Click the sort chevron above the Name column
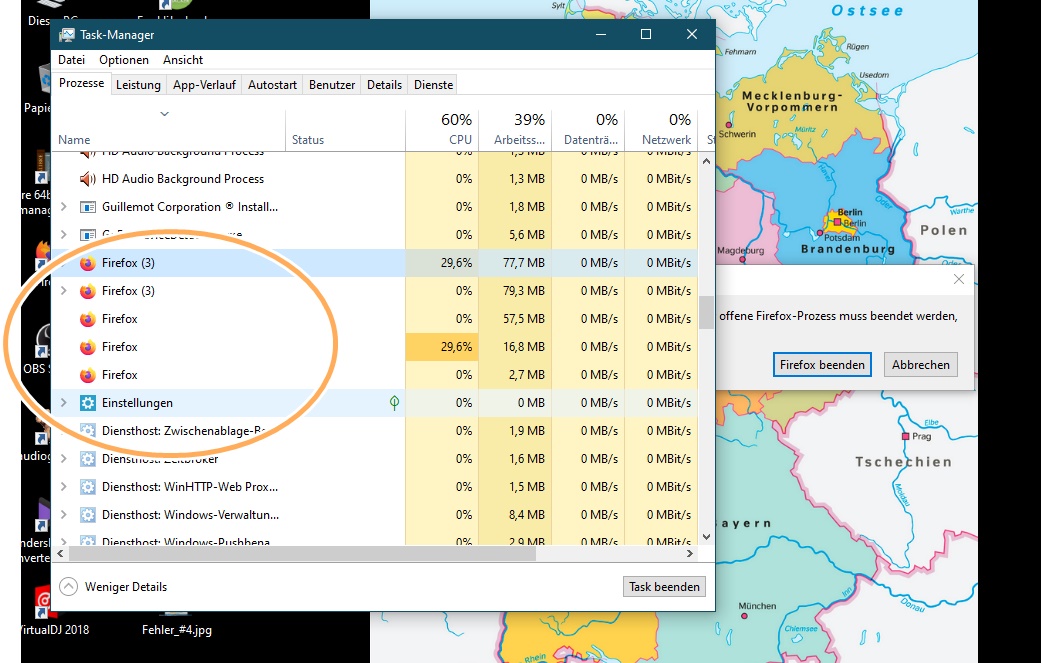 pos(165,114)
